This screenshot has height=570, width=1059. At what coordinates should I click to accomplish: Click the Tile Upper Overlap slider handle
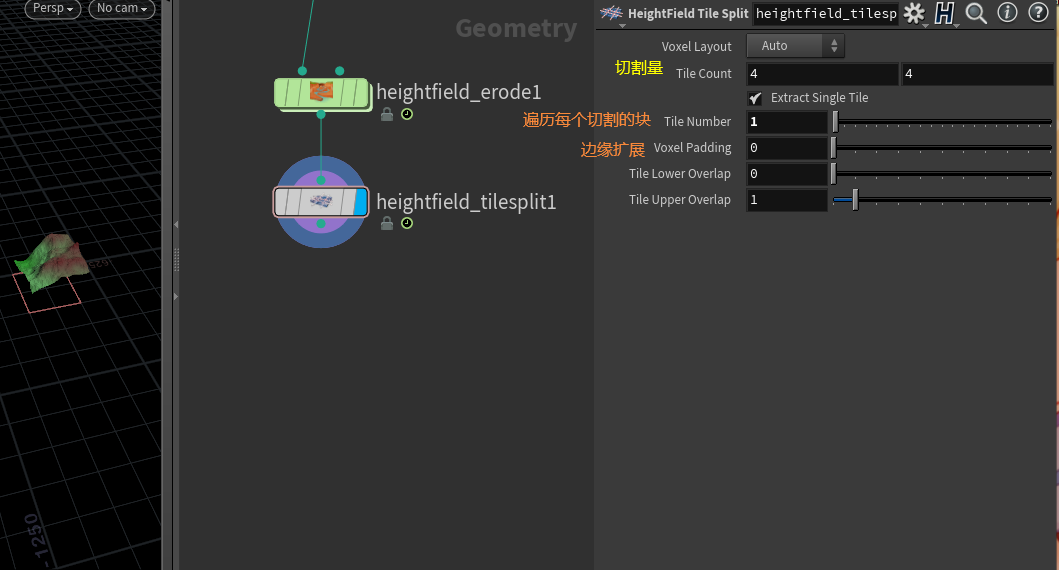tap(855, 200)
